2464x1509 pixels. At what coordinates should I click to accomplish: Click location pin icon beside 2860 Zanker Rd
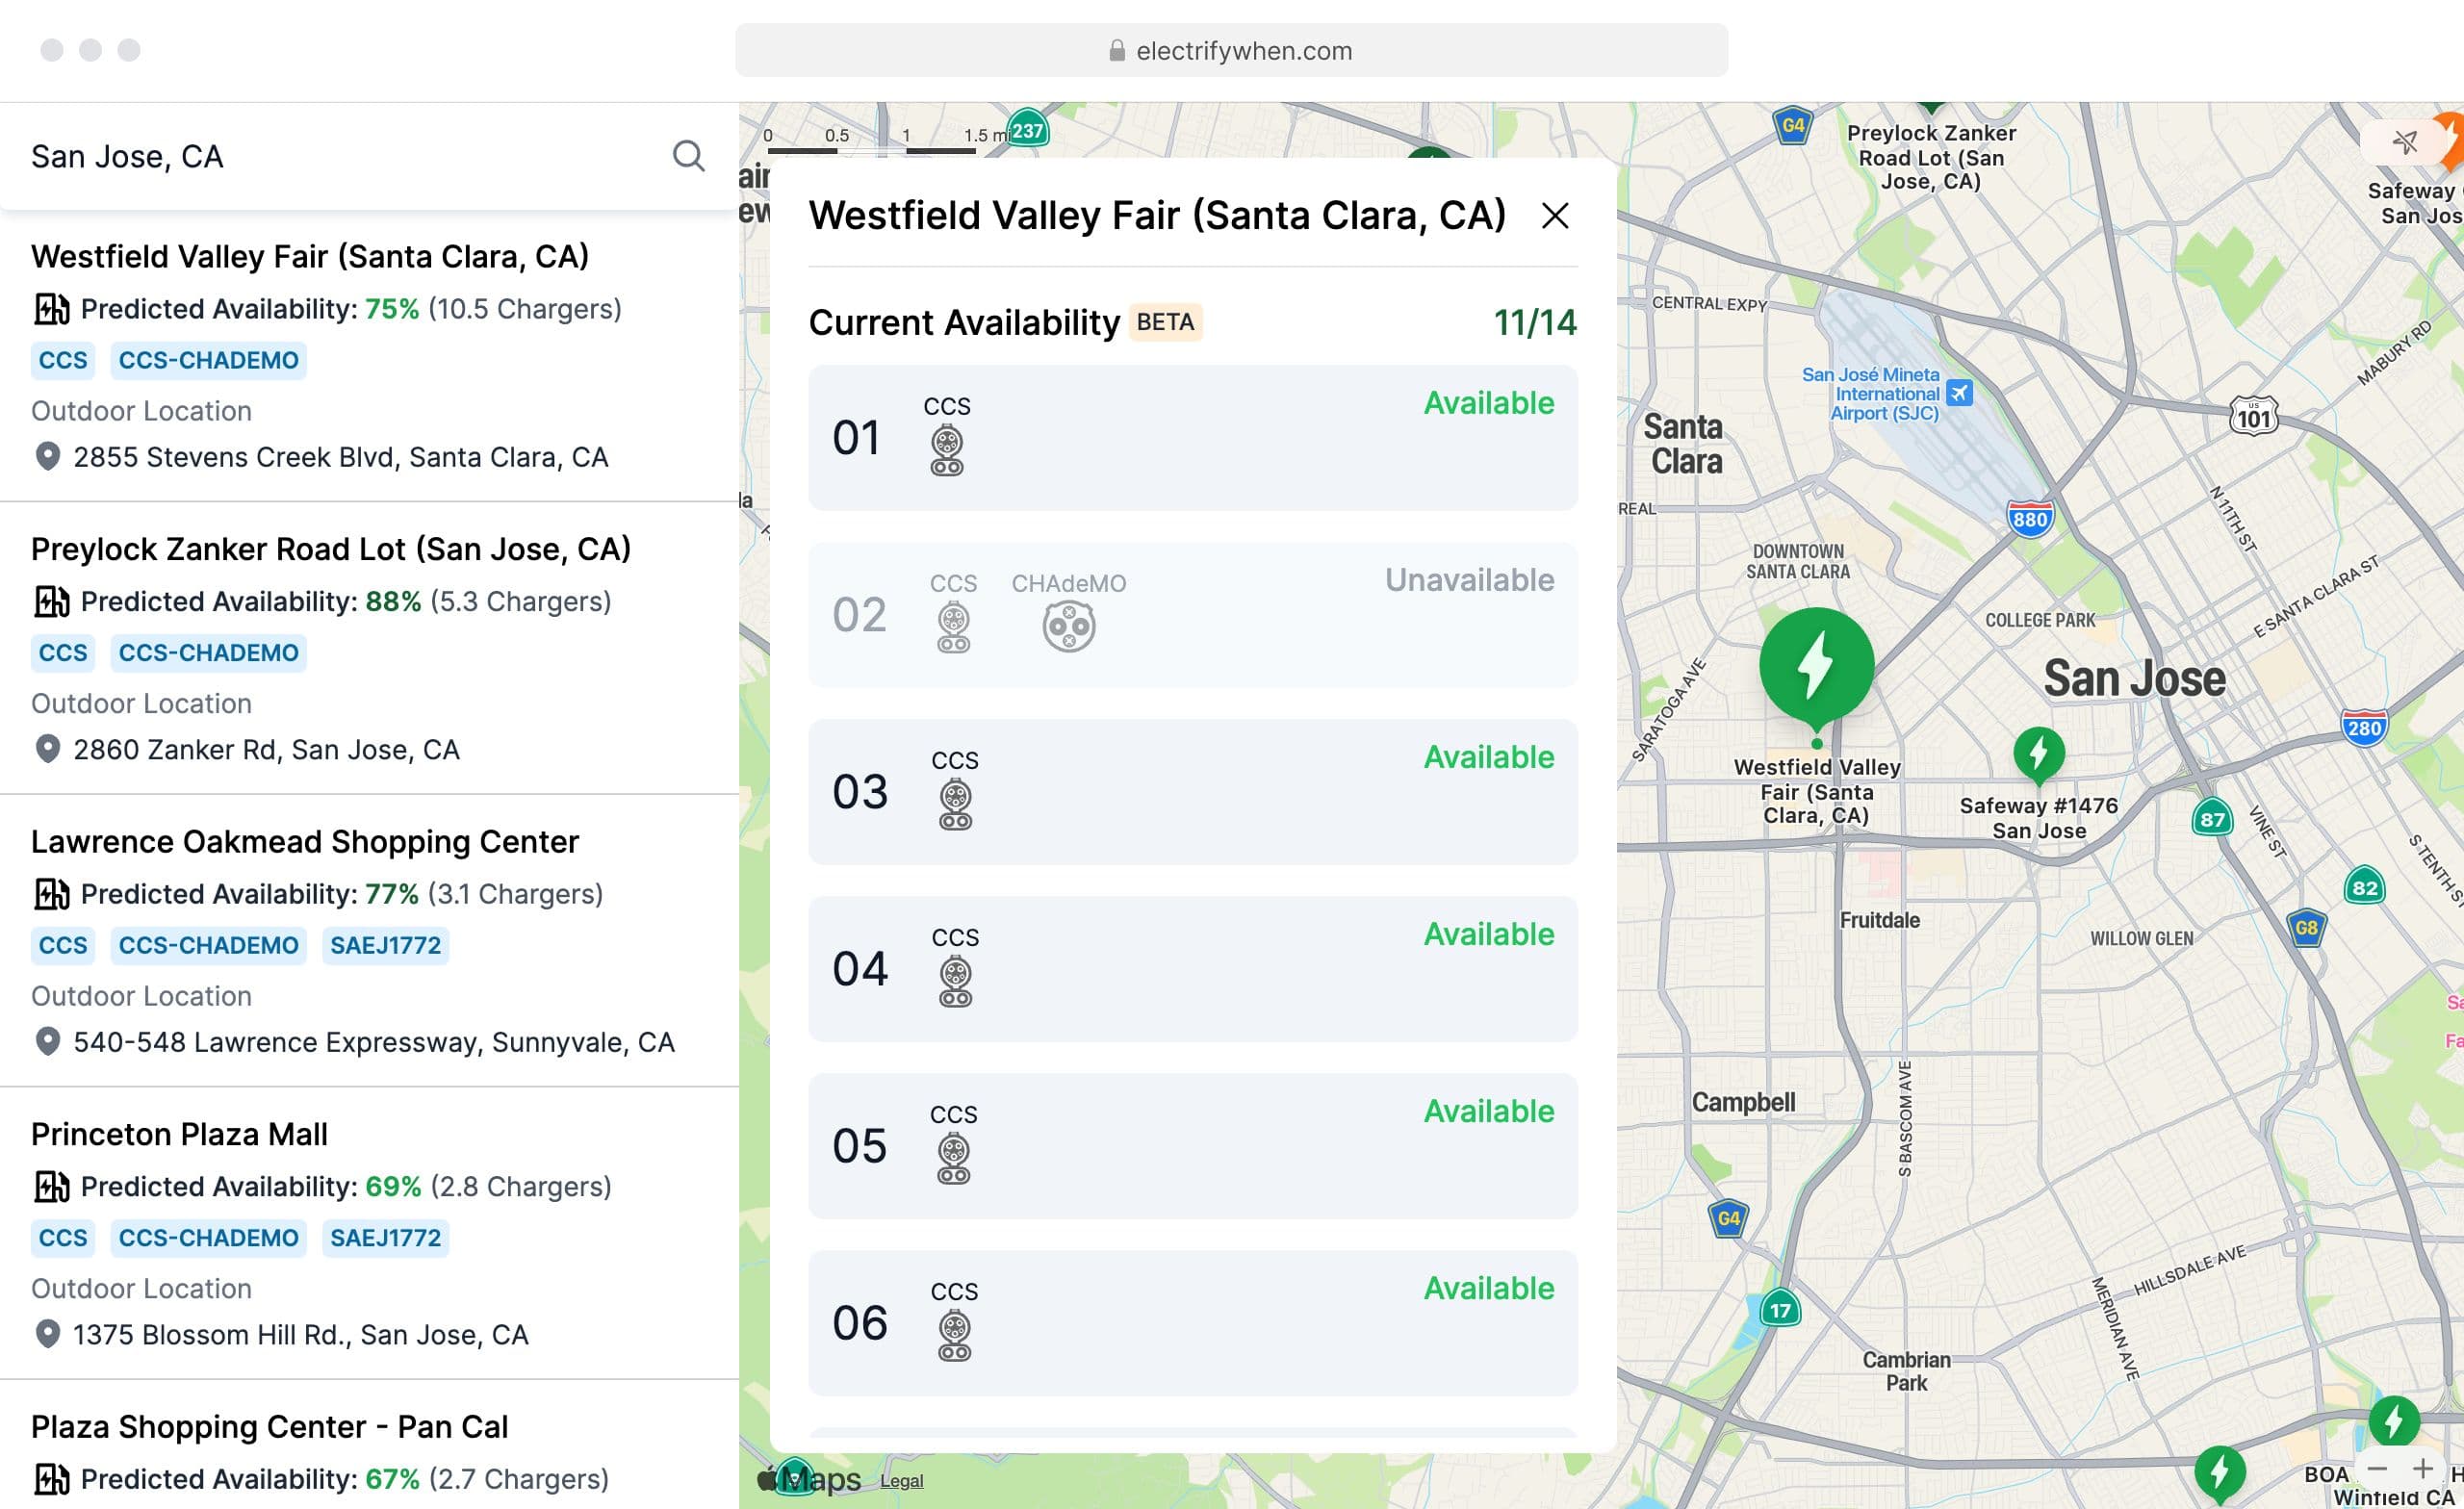tap(47, 749)
